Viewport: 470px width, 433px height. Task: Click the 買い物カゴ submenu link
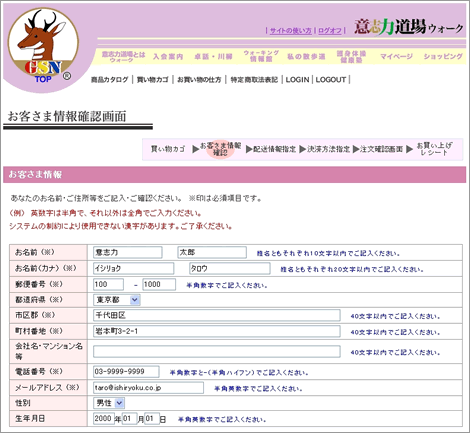pyautogui.click(x=152, y=80)
